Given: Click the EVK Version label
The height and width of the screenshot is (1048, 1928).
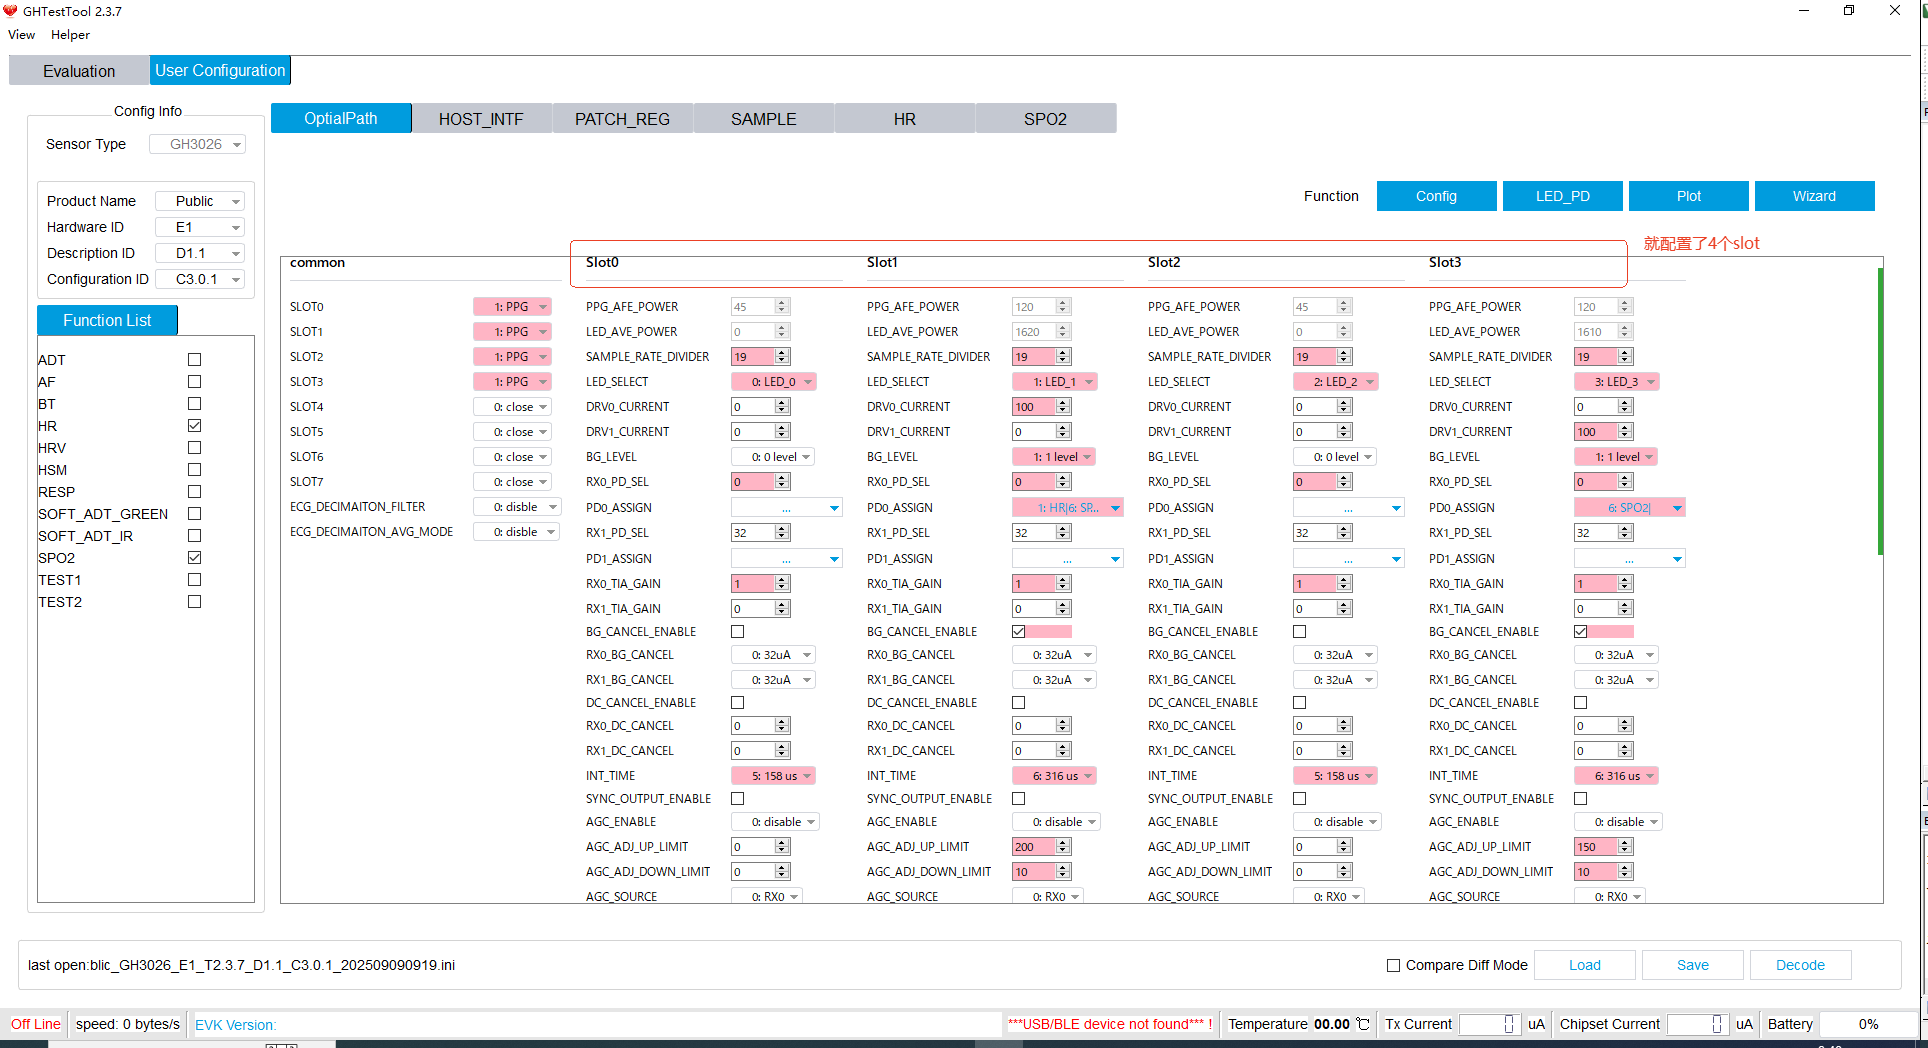Looking at the screenshot, I should (x=235, y=1024).
